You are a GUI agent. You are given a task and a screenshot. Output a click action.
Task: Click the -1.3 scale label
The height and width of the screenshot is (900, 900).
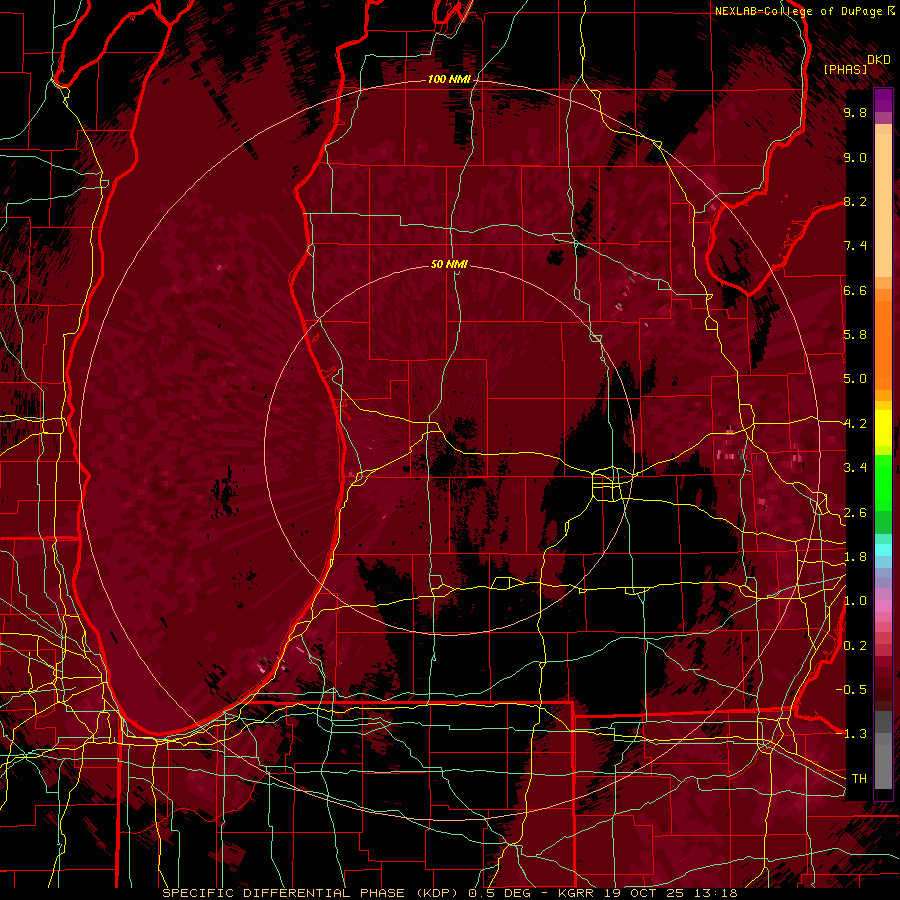click(x=851, y=734)
